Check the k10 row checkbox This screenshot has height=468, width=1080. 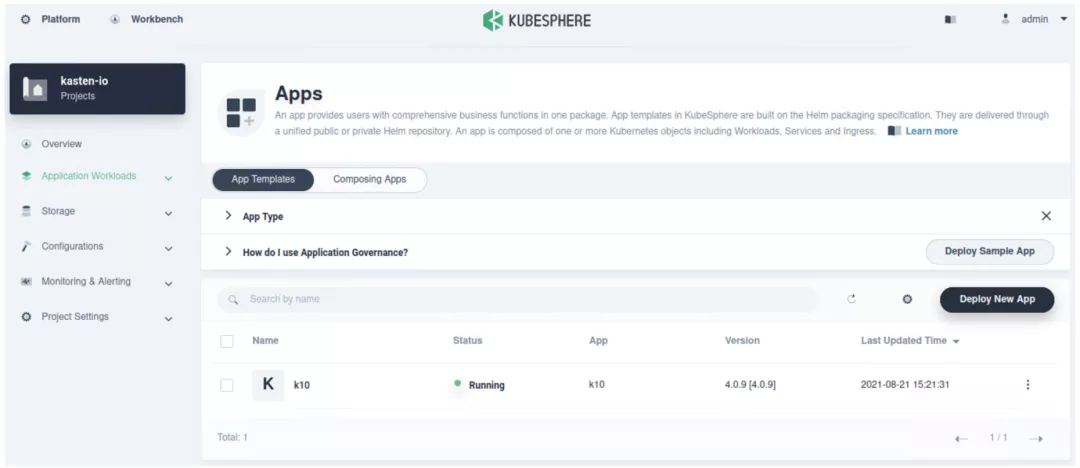227,385
